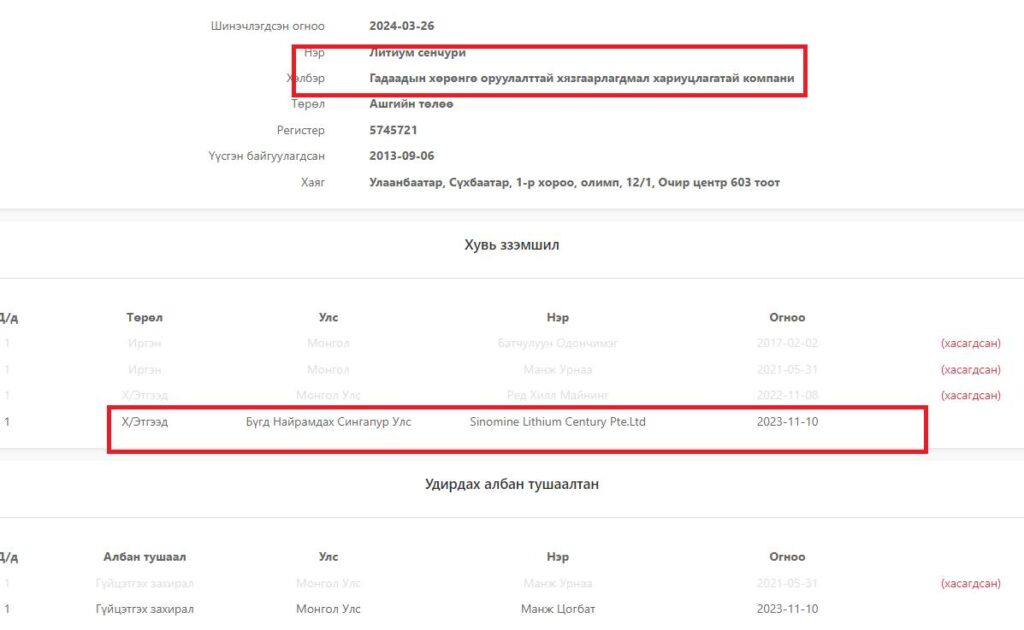The image size is (1024, 630).
Task: Click the shareholder date 2023-11-10
Action: (787, 422)
